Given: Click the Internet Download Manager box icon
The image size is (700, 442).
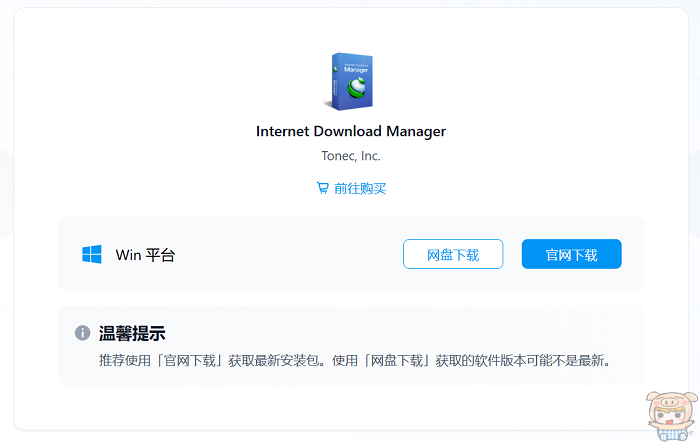Looking at the screenshot, I should [350, 80].
